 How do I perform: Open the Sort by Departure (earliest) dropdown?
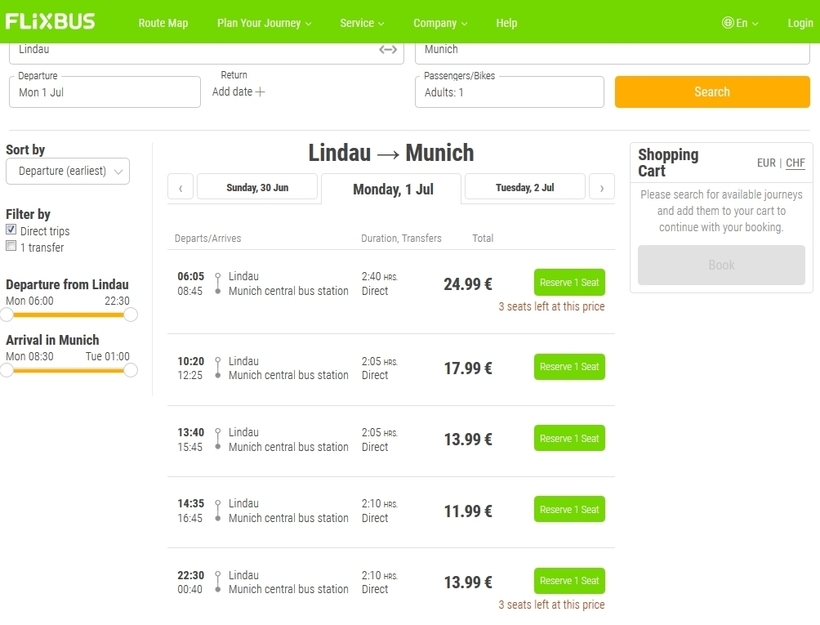[67, 171]
